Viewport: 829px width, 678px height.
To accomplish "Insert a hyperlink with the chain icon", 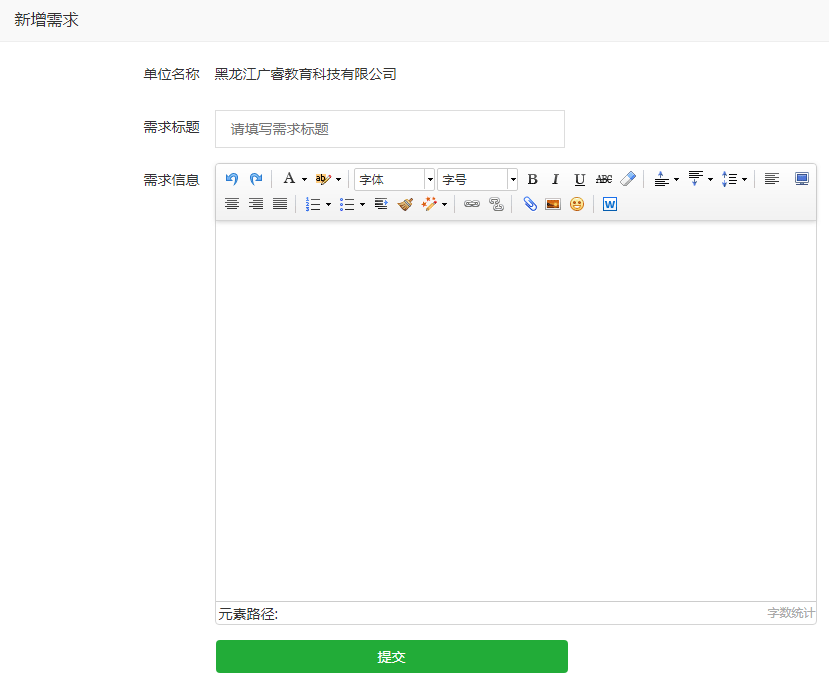I will pos(472,204).
